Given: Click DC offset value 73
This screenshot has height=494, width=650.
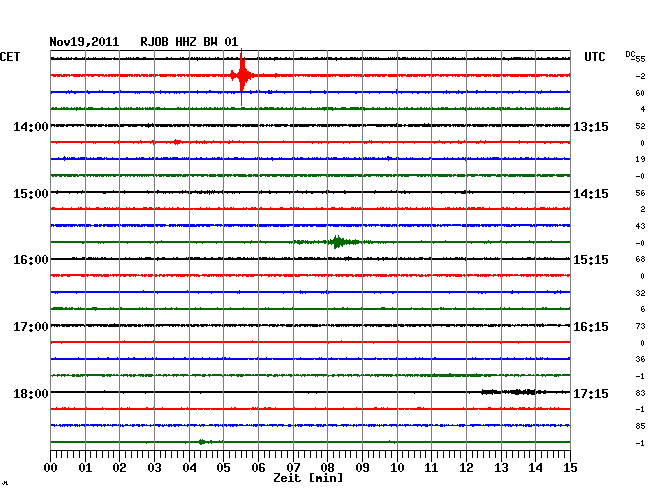Looking at the screenshot, I should tap(640, 326).
